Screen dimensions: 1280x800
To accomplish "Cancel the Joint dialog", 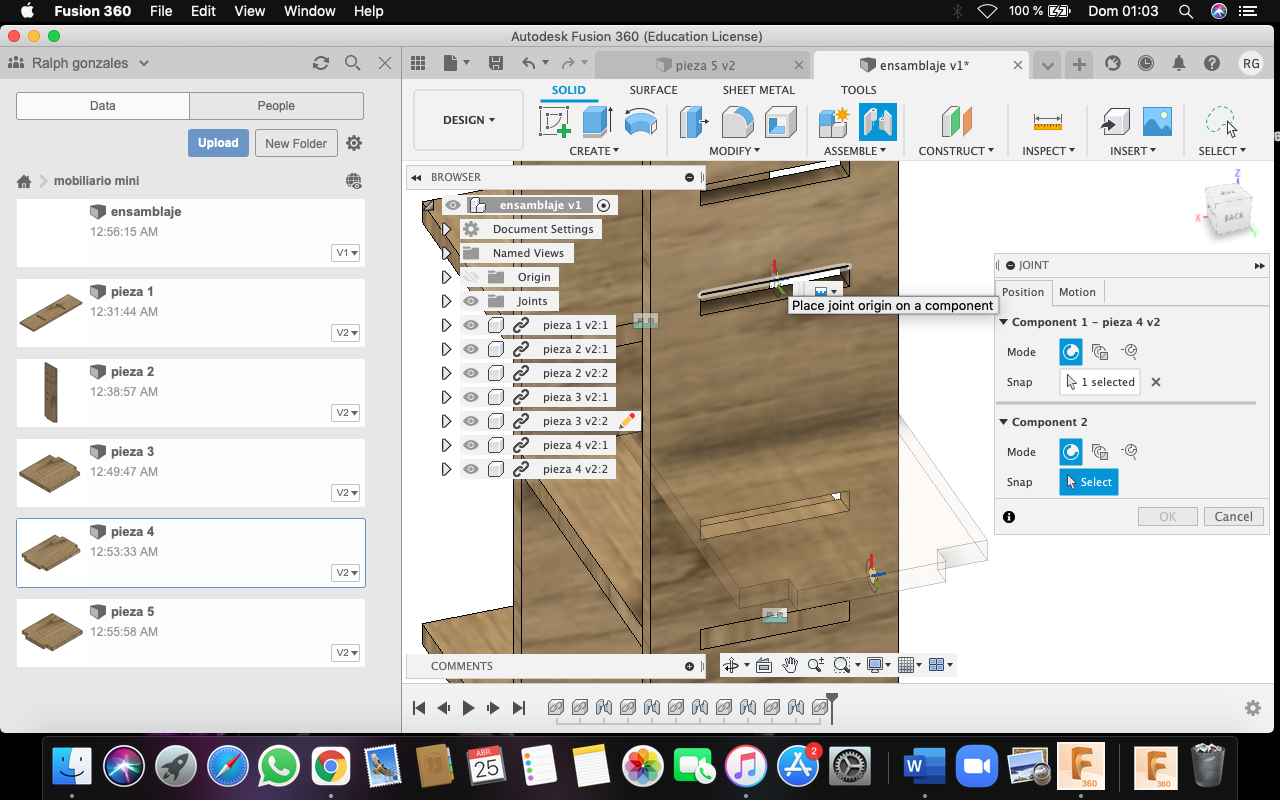I will pos(1233,517).
